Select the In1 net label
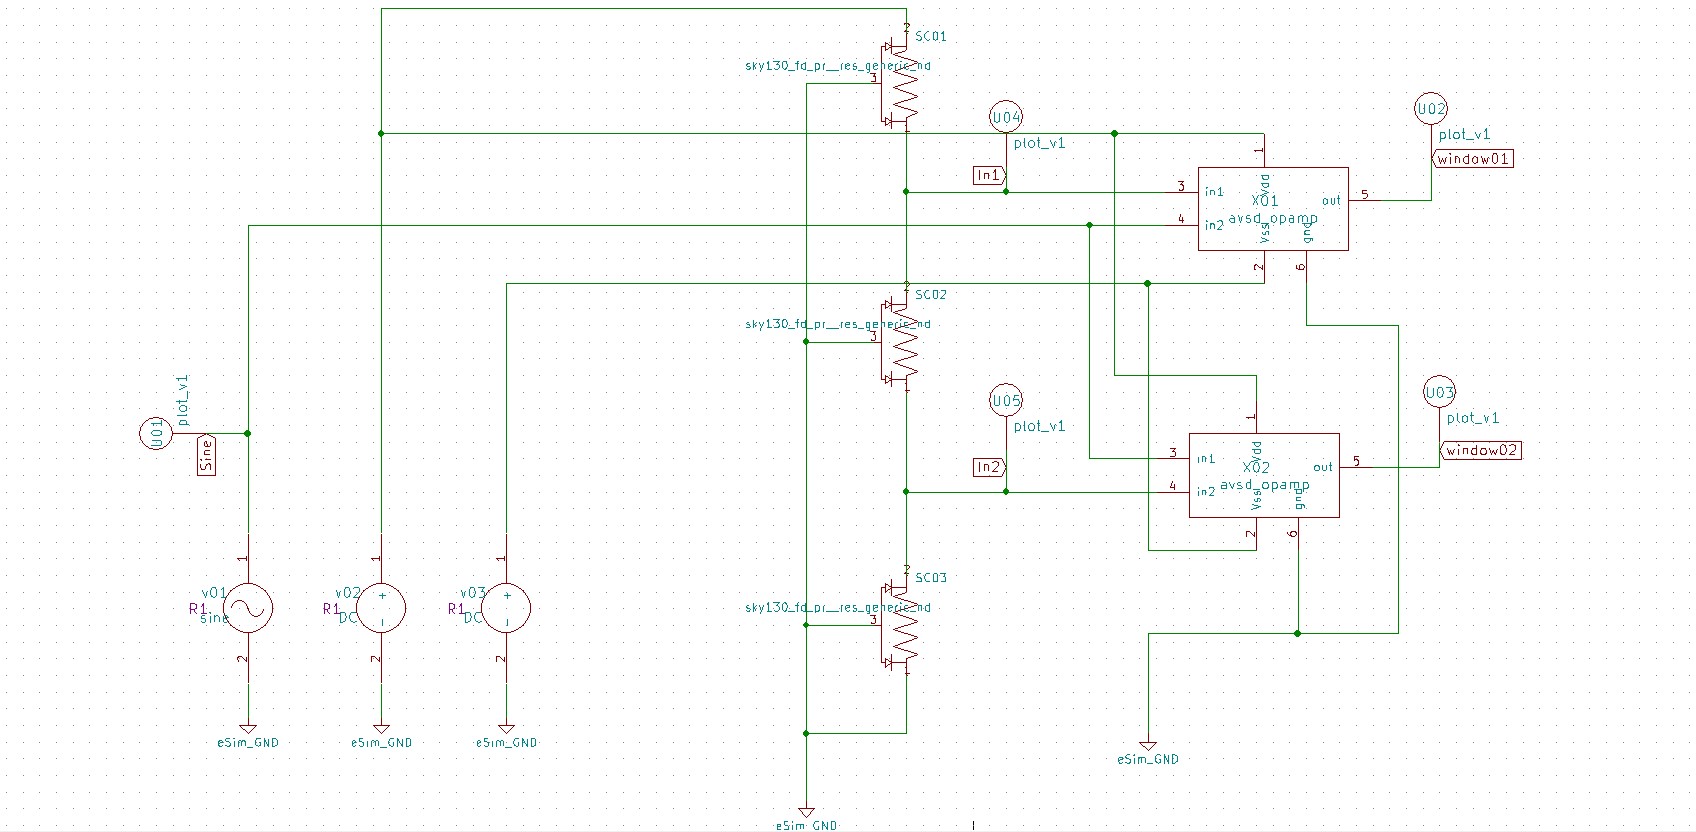Viewport: 1696px width, 832px height. (x=988, y=175)
